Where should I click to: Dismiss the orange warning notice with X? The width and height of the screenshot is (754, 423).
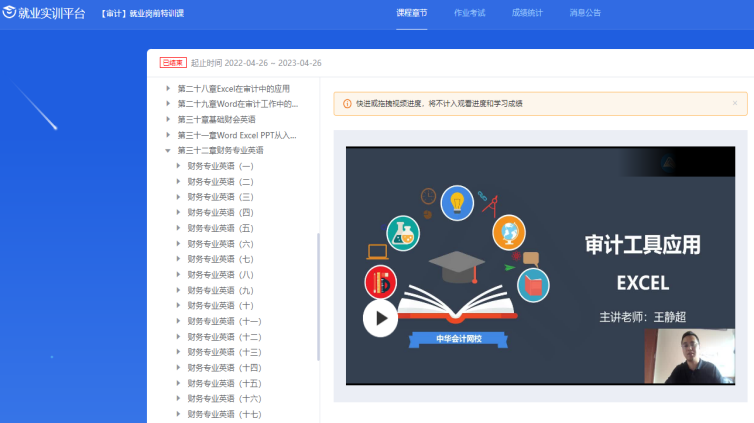tap(735, 103)
